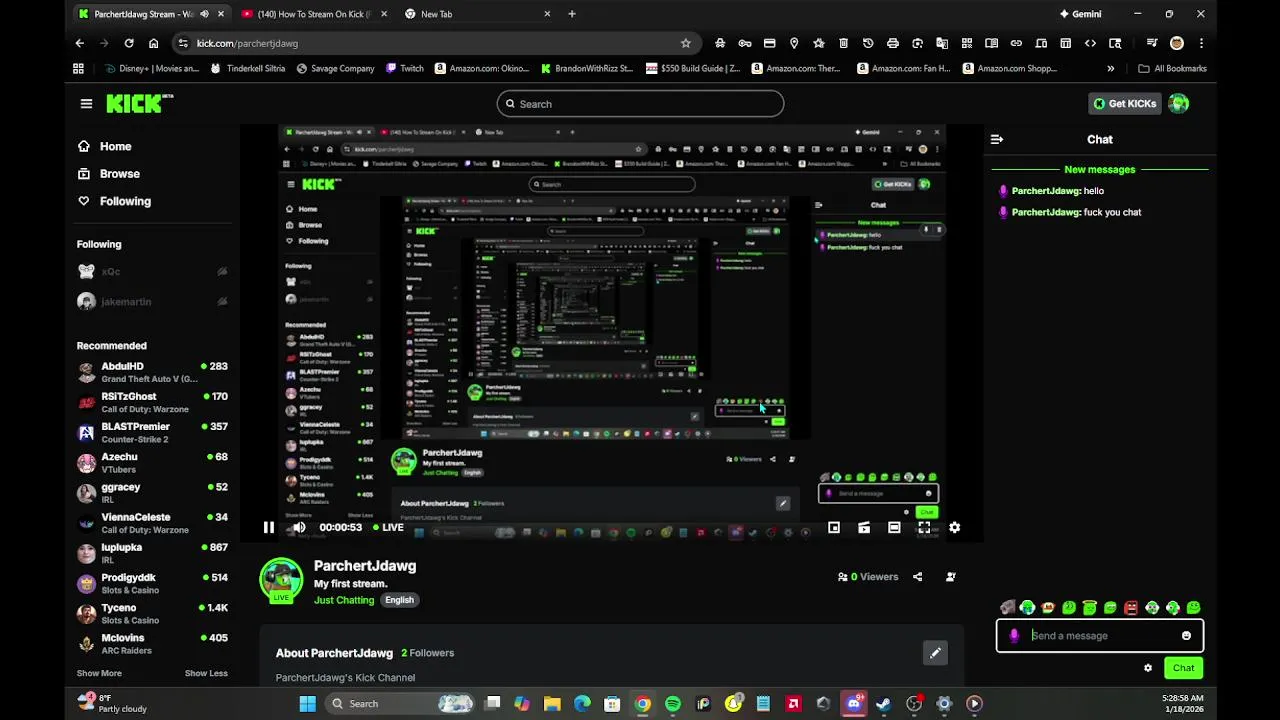Go to the browser home page
The width and height of the screenshot is (1280, 720).
click(x=153, y=43)
